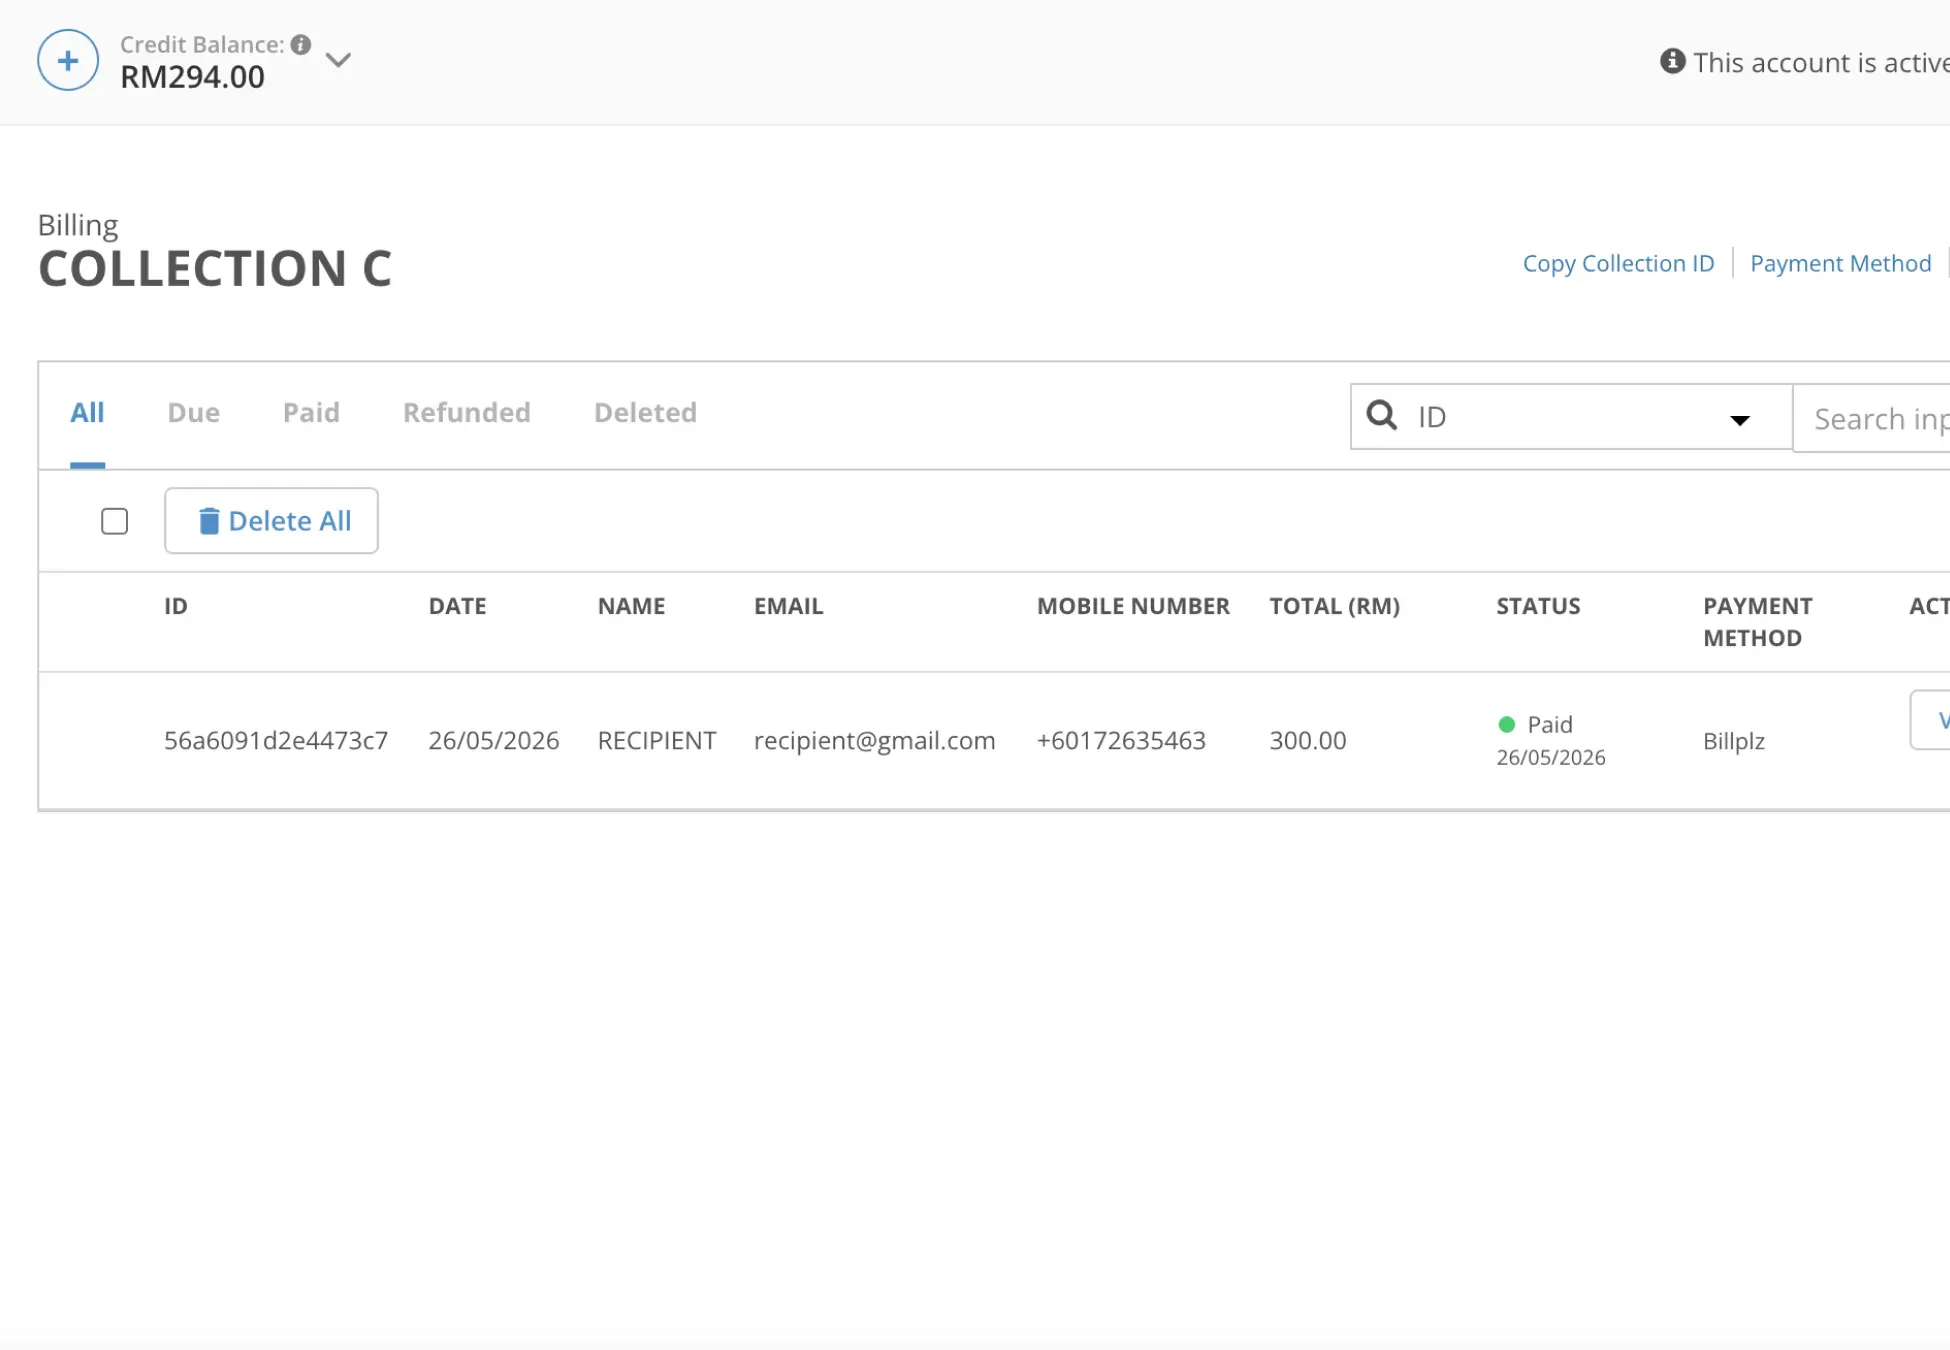Open the Credit Balance info icon
This screenshot has width=1950, height=1350.
(x=301, y=45)
